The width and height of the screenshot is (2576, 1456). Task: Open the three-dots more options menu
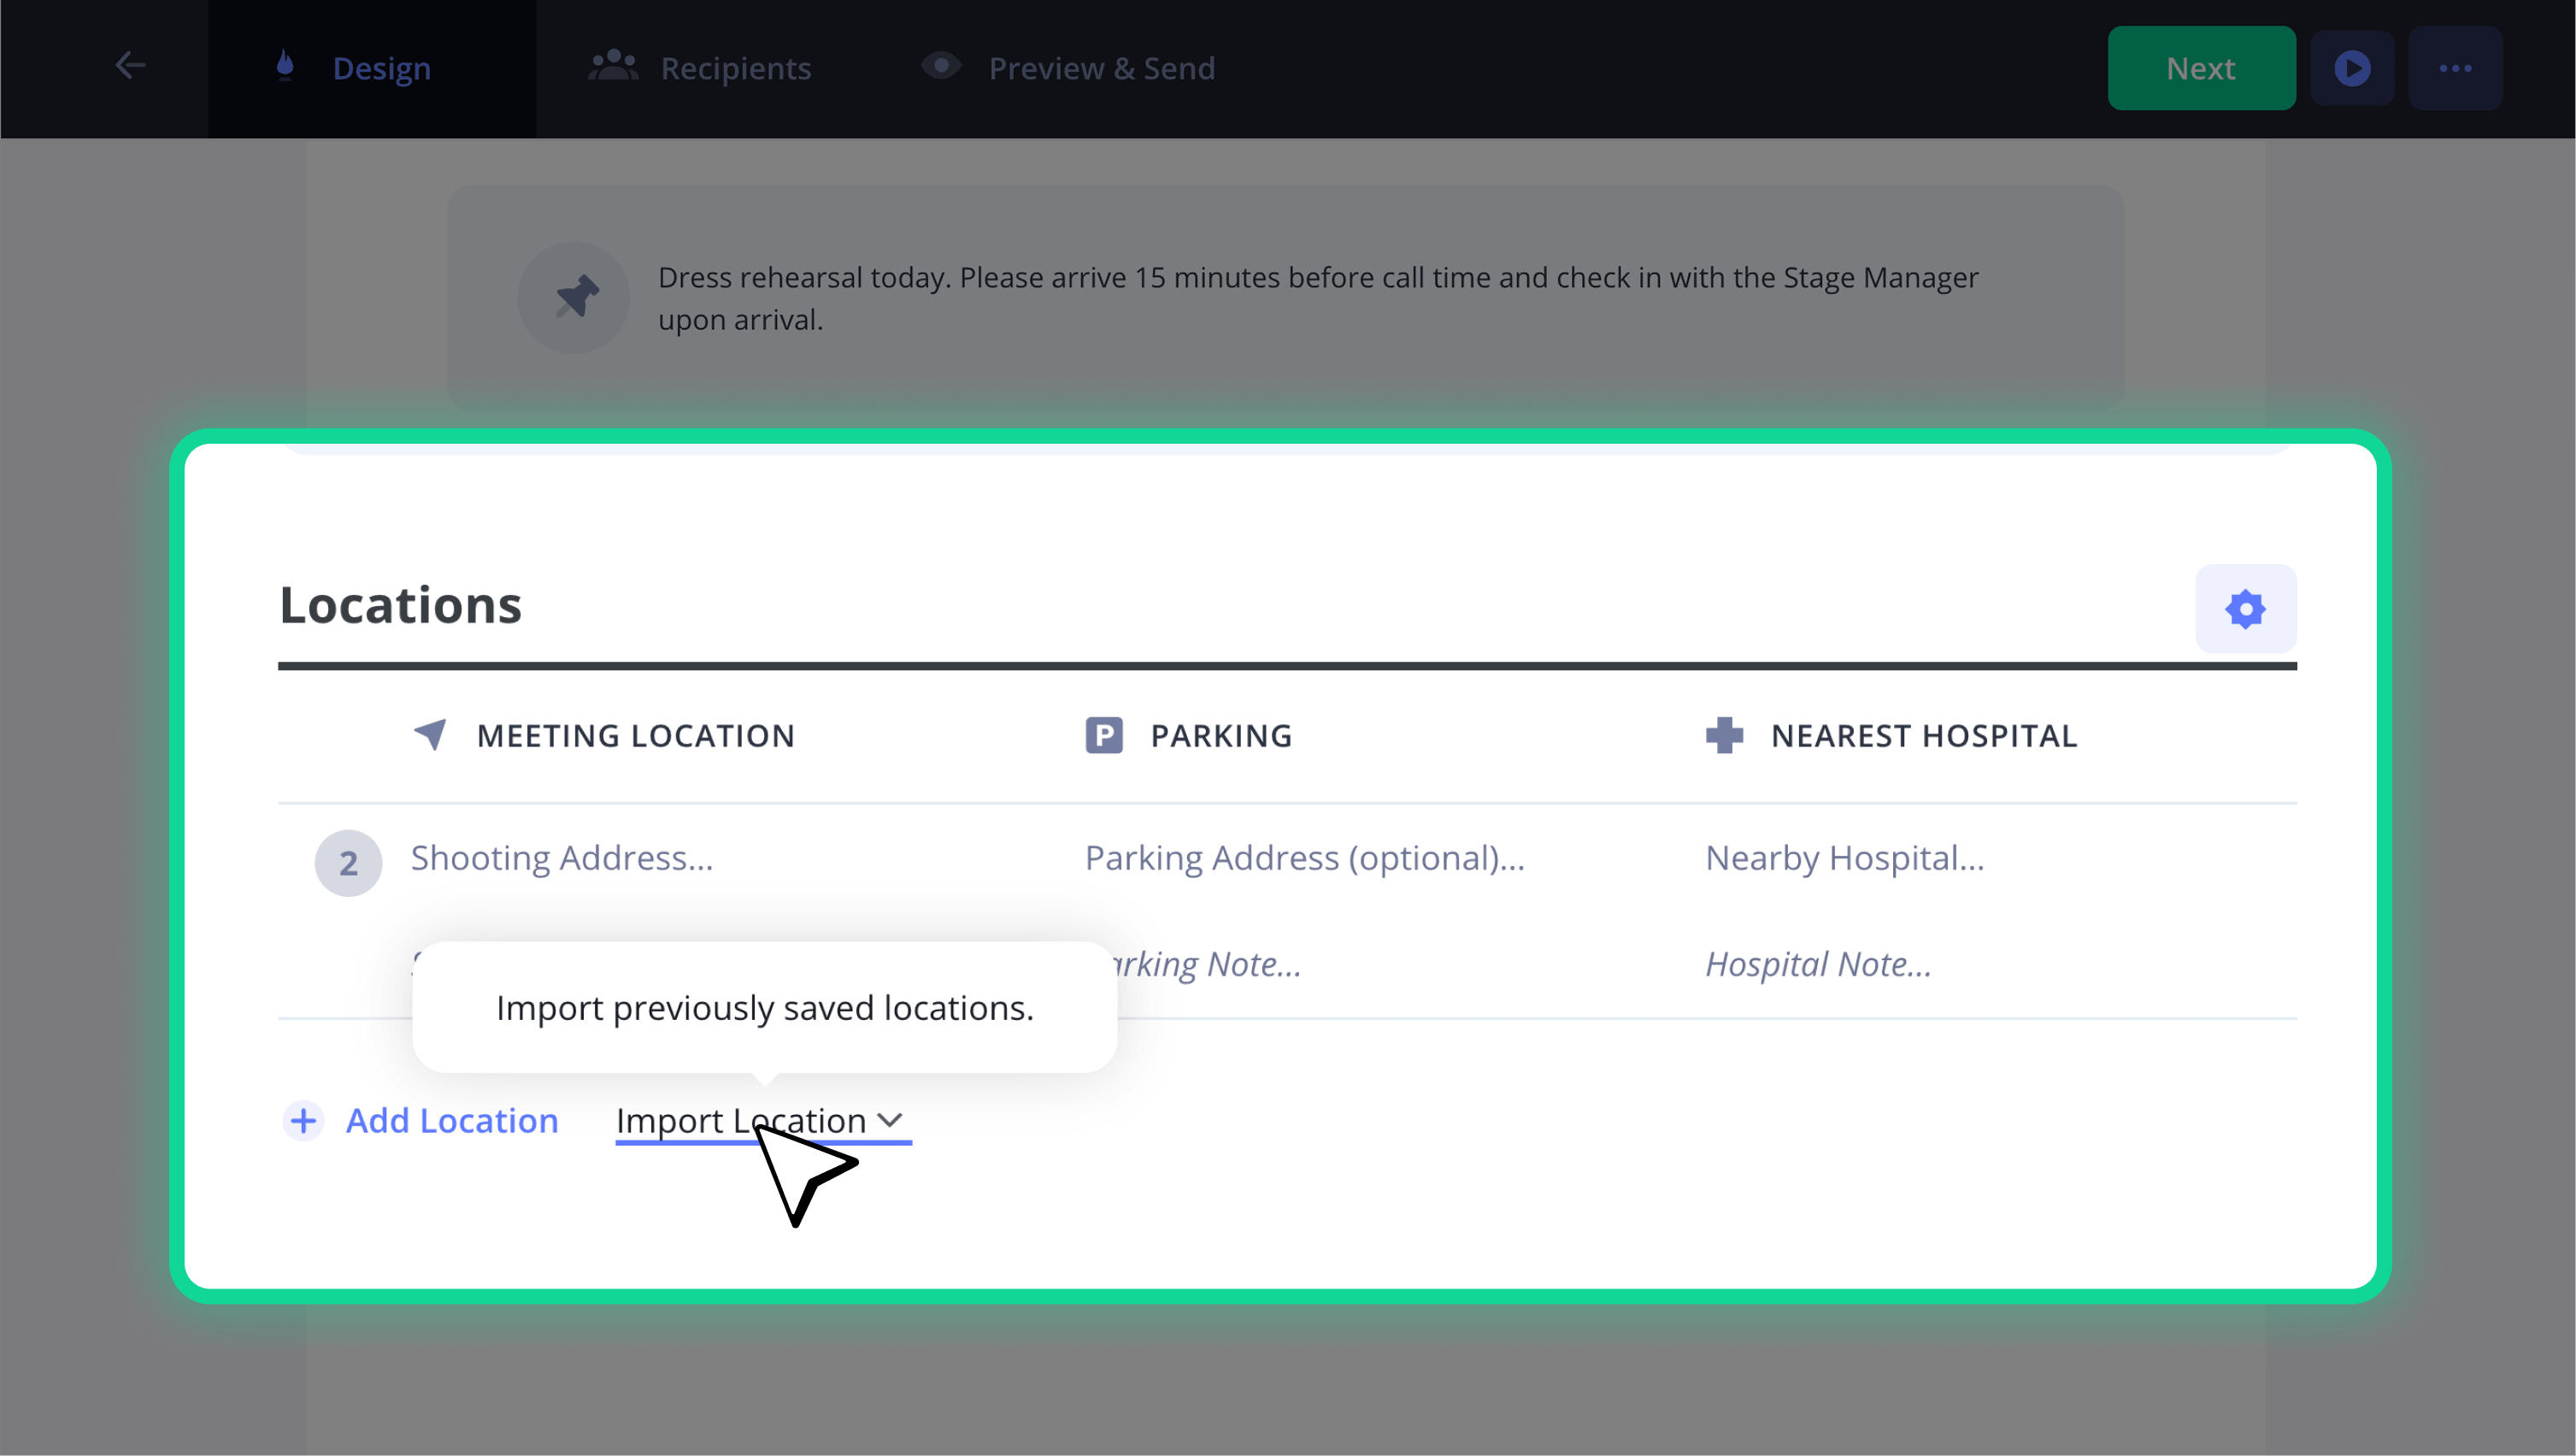coord(2455,68)
